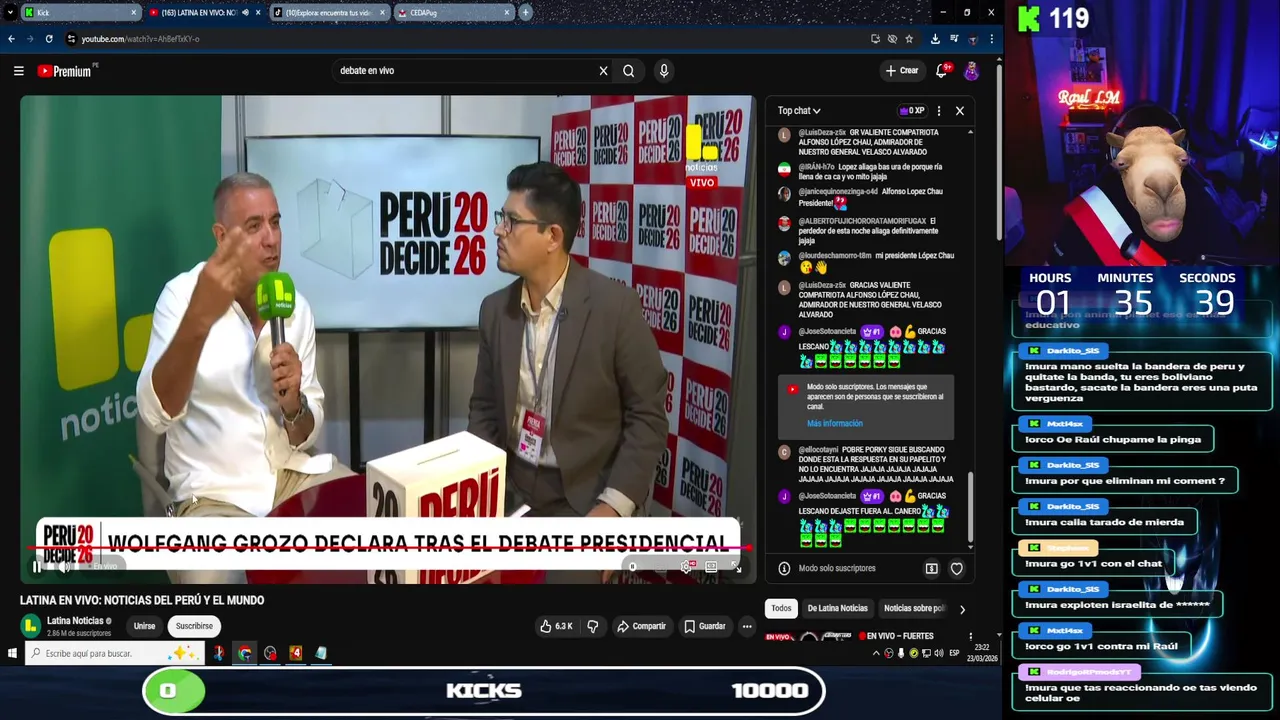
Task: Like the video showing 6.3 K
Action: 556,626
